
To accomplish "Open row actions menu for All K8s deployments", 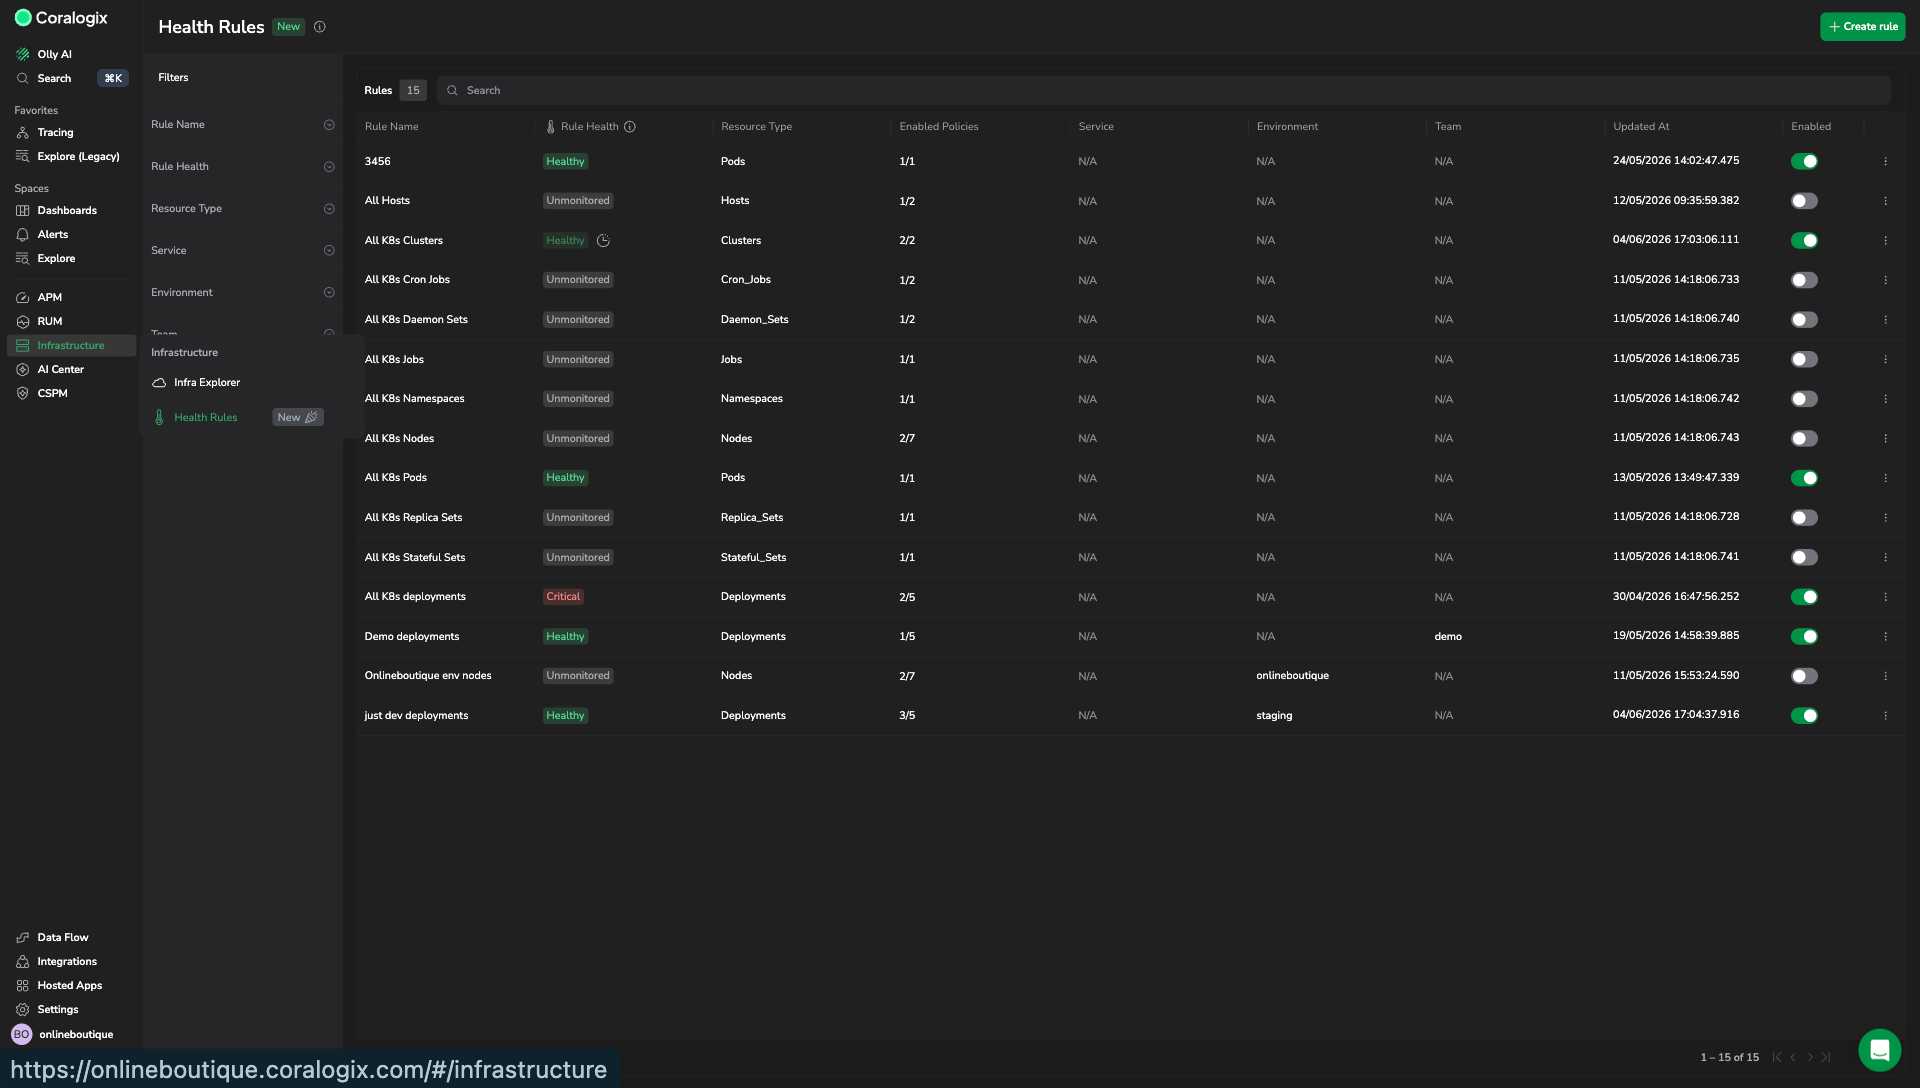I will [x=1885, y=597].
